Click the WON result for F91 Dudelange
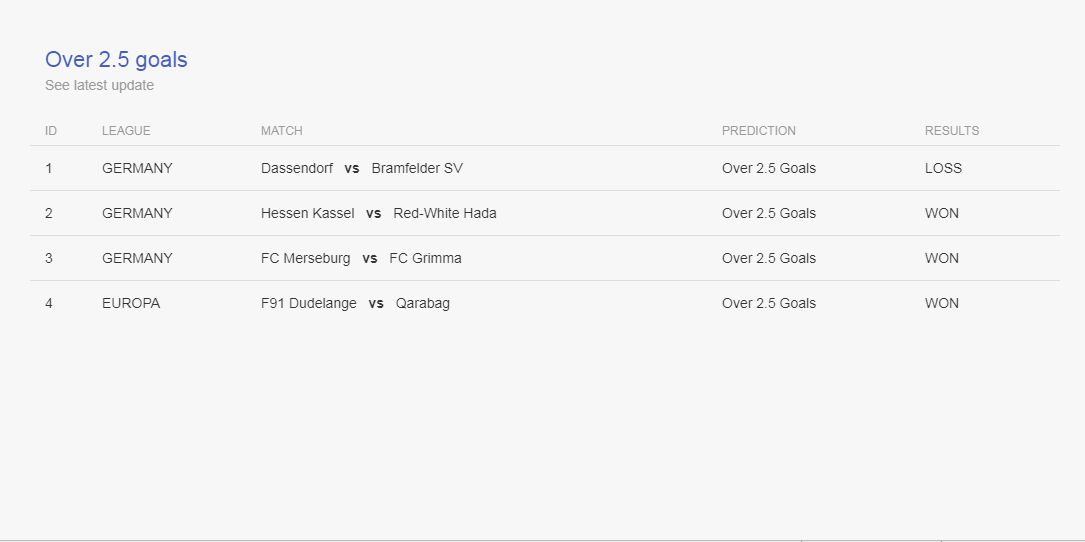1085x542 pixels. coord(942,303)
